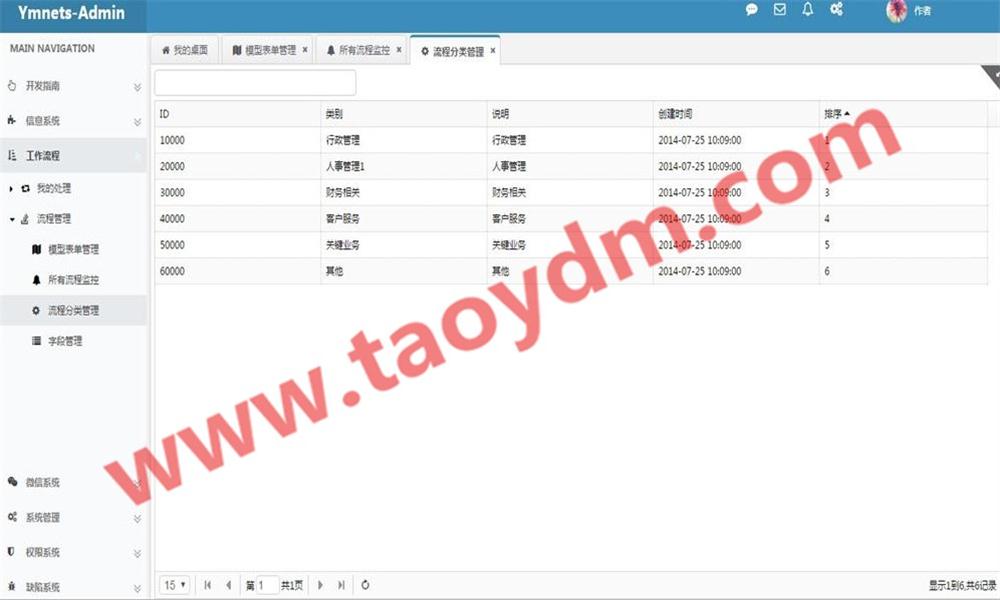Select the 人事管理1 category cell
The image size is (1000, 600).
tap(404, 166)
